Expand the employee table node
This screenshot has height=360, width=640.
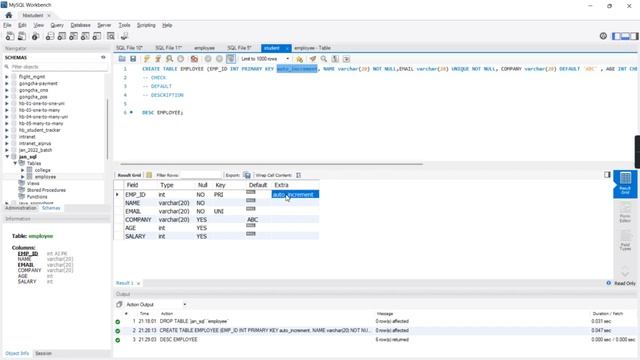coord(22,177)
